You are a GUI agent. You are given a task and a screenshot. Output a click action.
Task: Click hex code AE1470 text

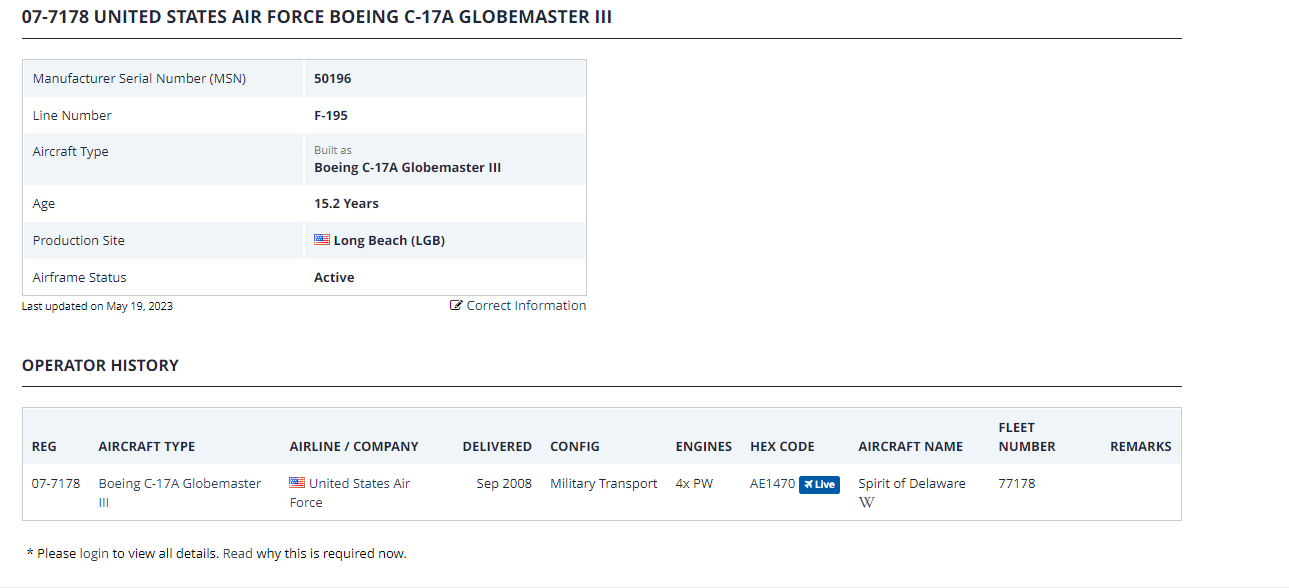click(x=772, y=484)
